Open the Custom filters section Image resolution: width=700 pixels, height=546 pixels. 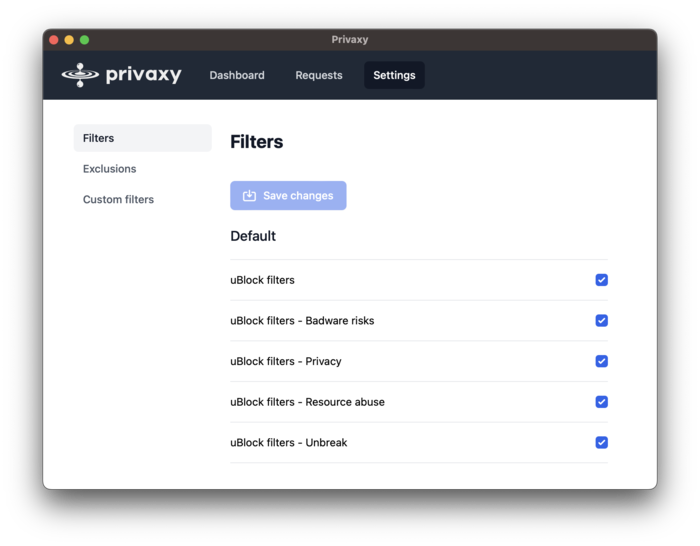118,199
